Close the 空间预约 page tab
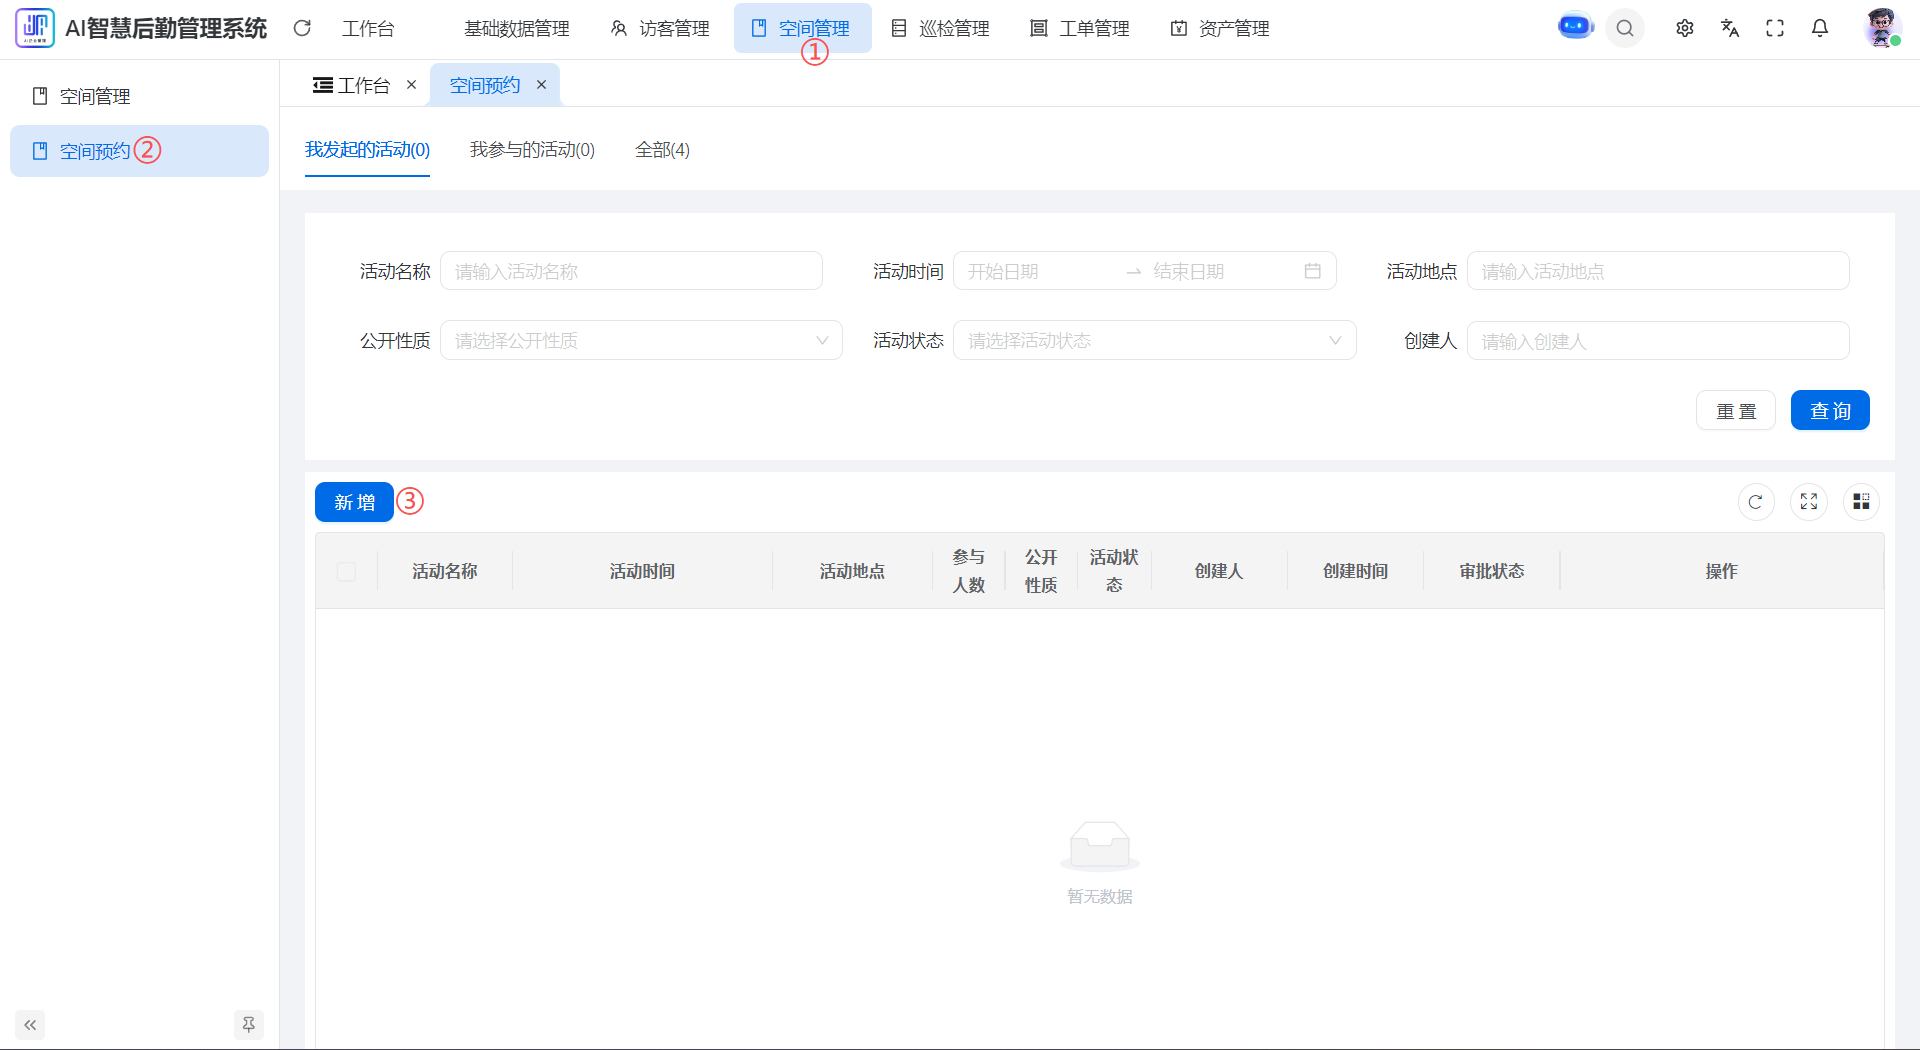Image resolution: width=1920 pixels, height=1050 pixels. click(541, 85)
